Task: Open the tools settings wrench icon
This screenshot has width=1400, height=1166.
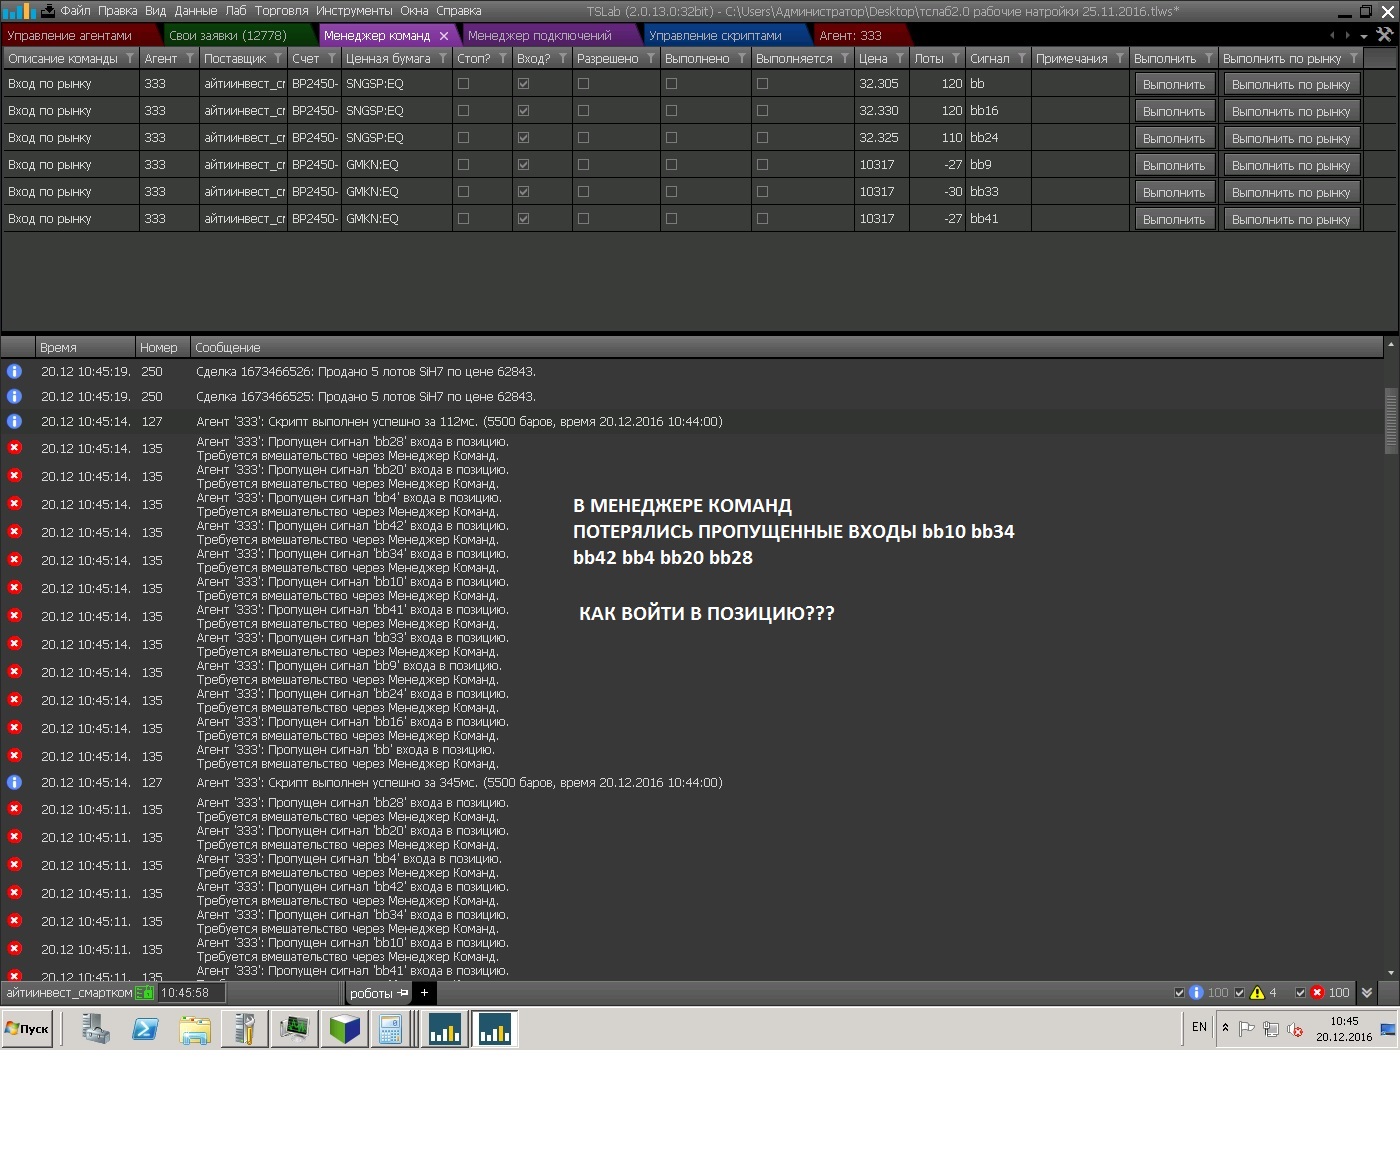Action: point(1385,35)
